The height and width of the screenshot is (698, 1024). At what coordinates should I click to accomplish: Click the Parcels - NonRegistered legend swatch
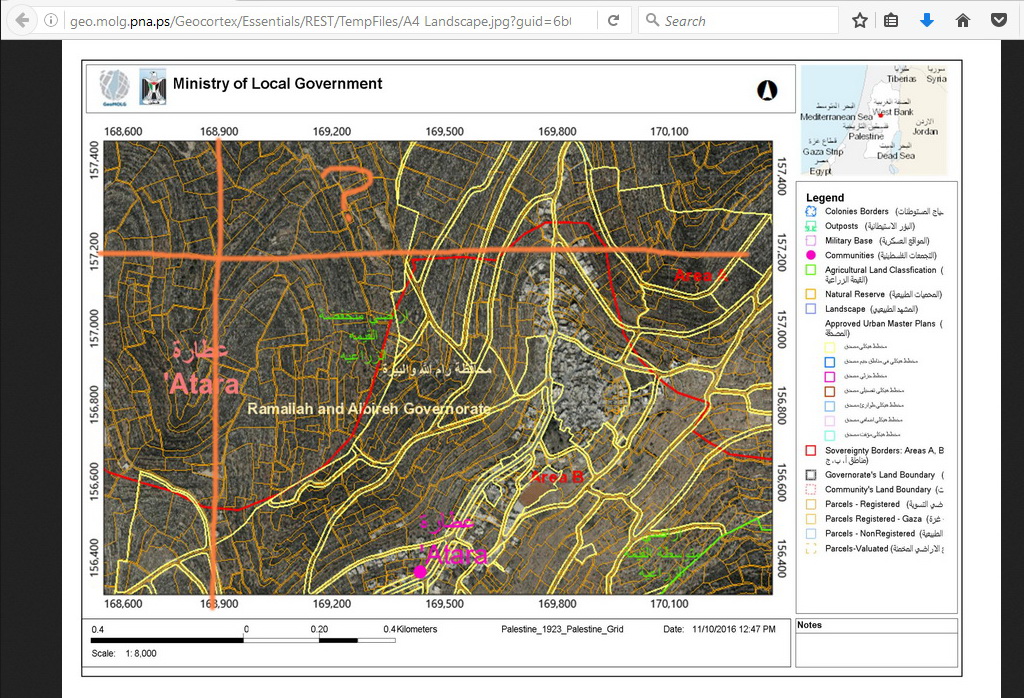[810, 533]
